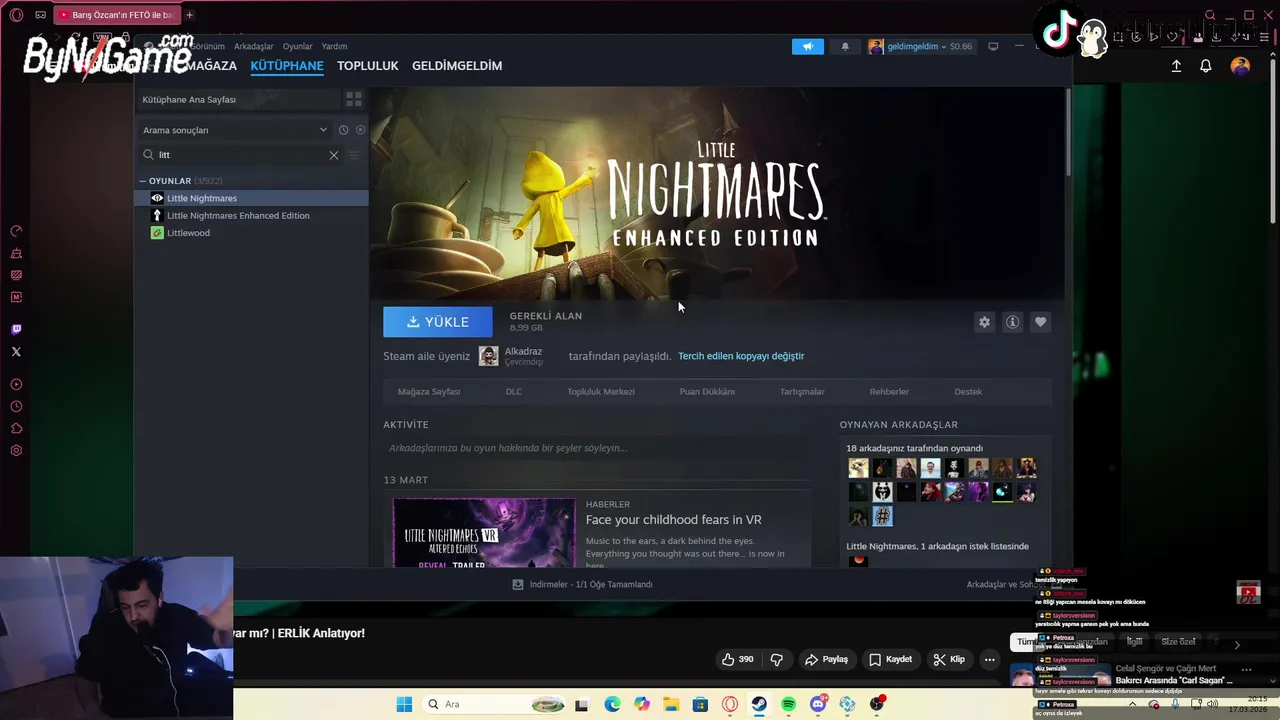Select Little Nightmares Enhanced Edition in list
Image resolution: width=1280 pixels, height=720 pixels.
252,215
